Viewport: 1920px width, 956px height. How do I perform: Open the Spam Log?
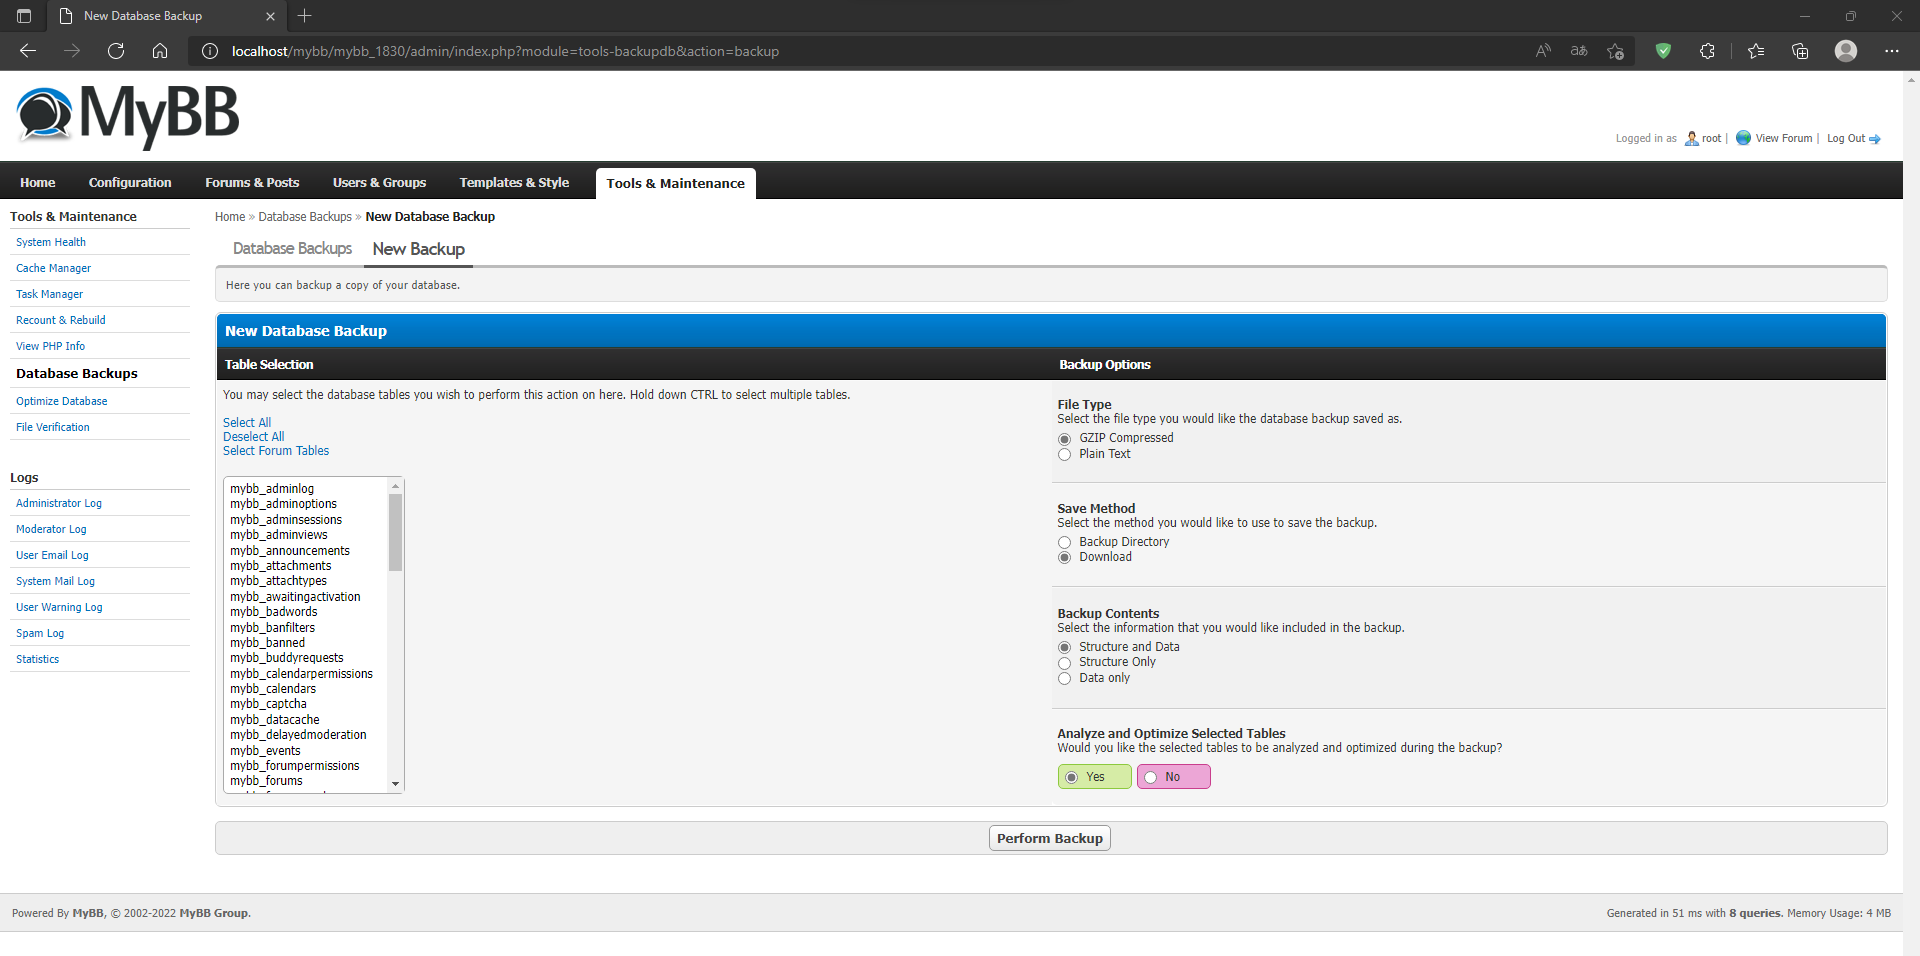(40, 633)
